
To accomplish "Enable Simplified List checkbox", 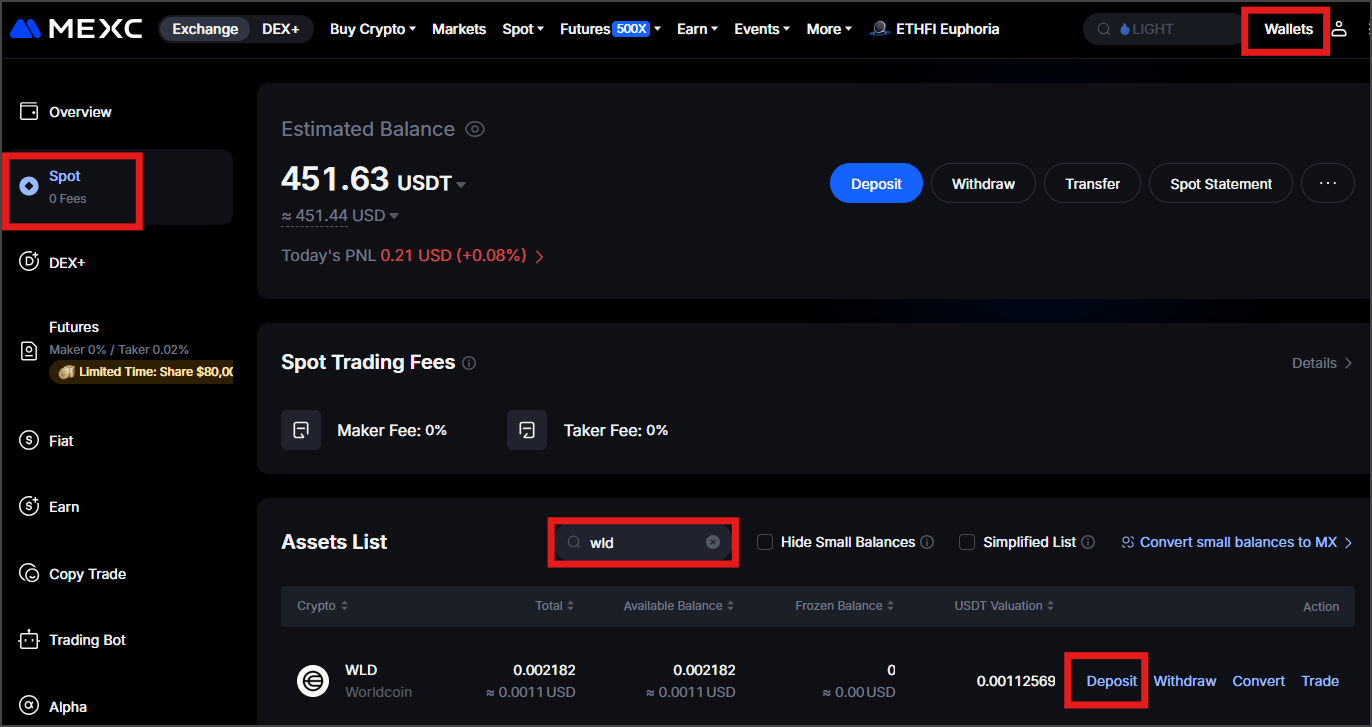I will 967,542.
